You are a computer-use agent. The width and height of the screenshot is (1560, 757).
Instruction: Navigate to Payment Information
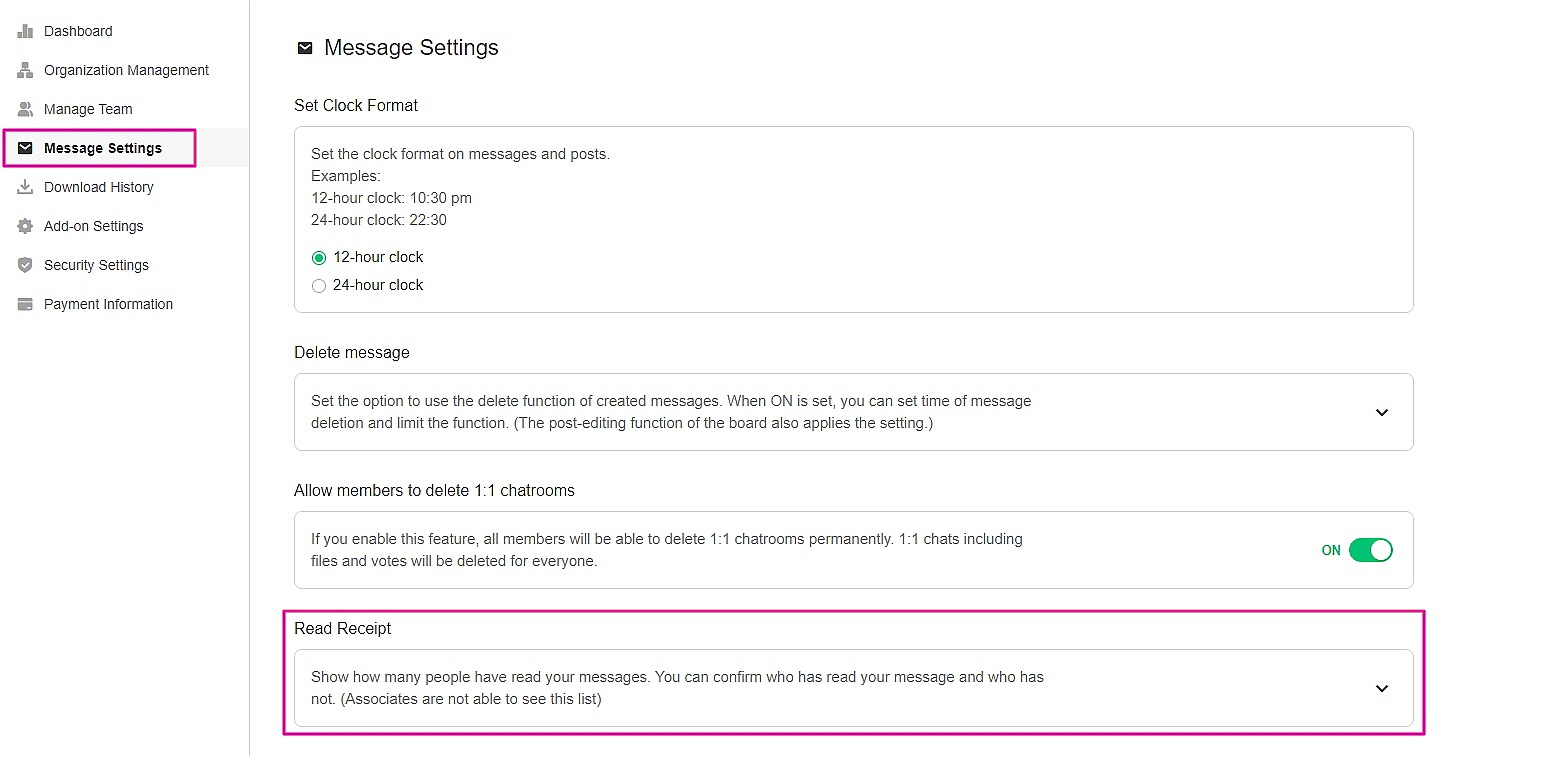click(x=108, y=304)
